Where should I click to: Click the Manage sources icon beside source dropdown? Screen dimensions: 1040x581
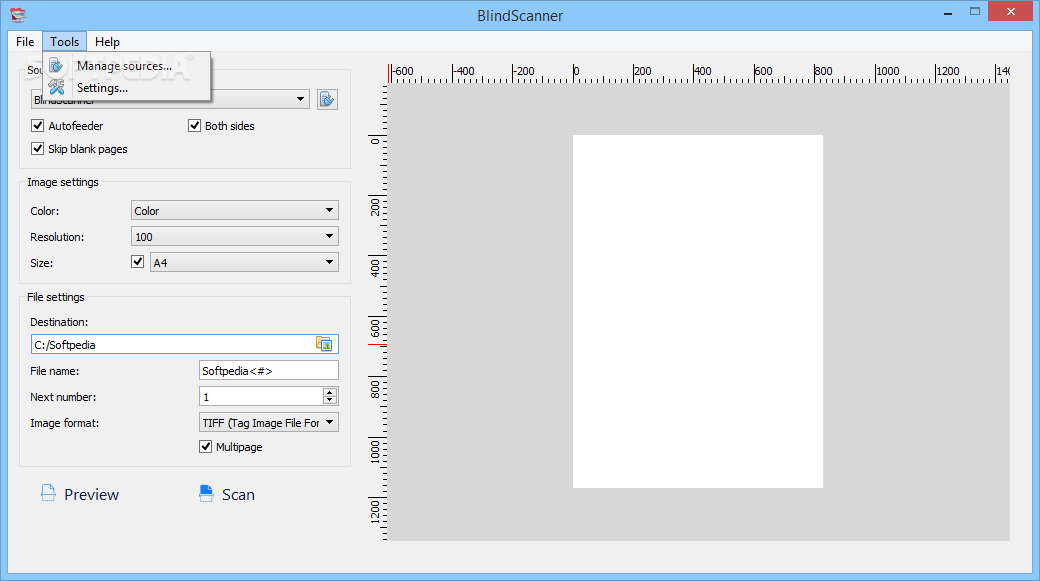pyautogui.click(x=327, y=99)
